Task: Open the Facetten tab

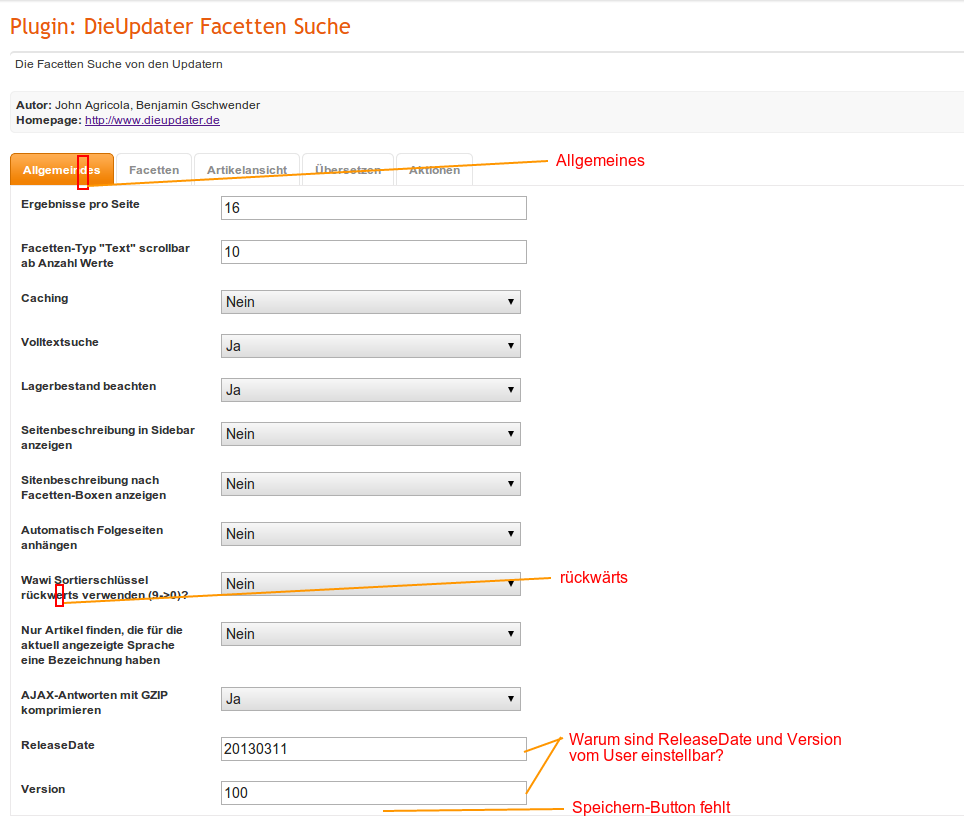Action: 154,170
